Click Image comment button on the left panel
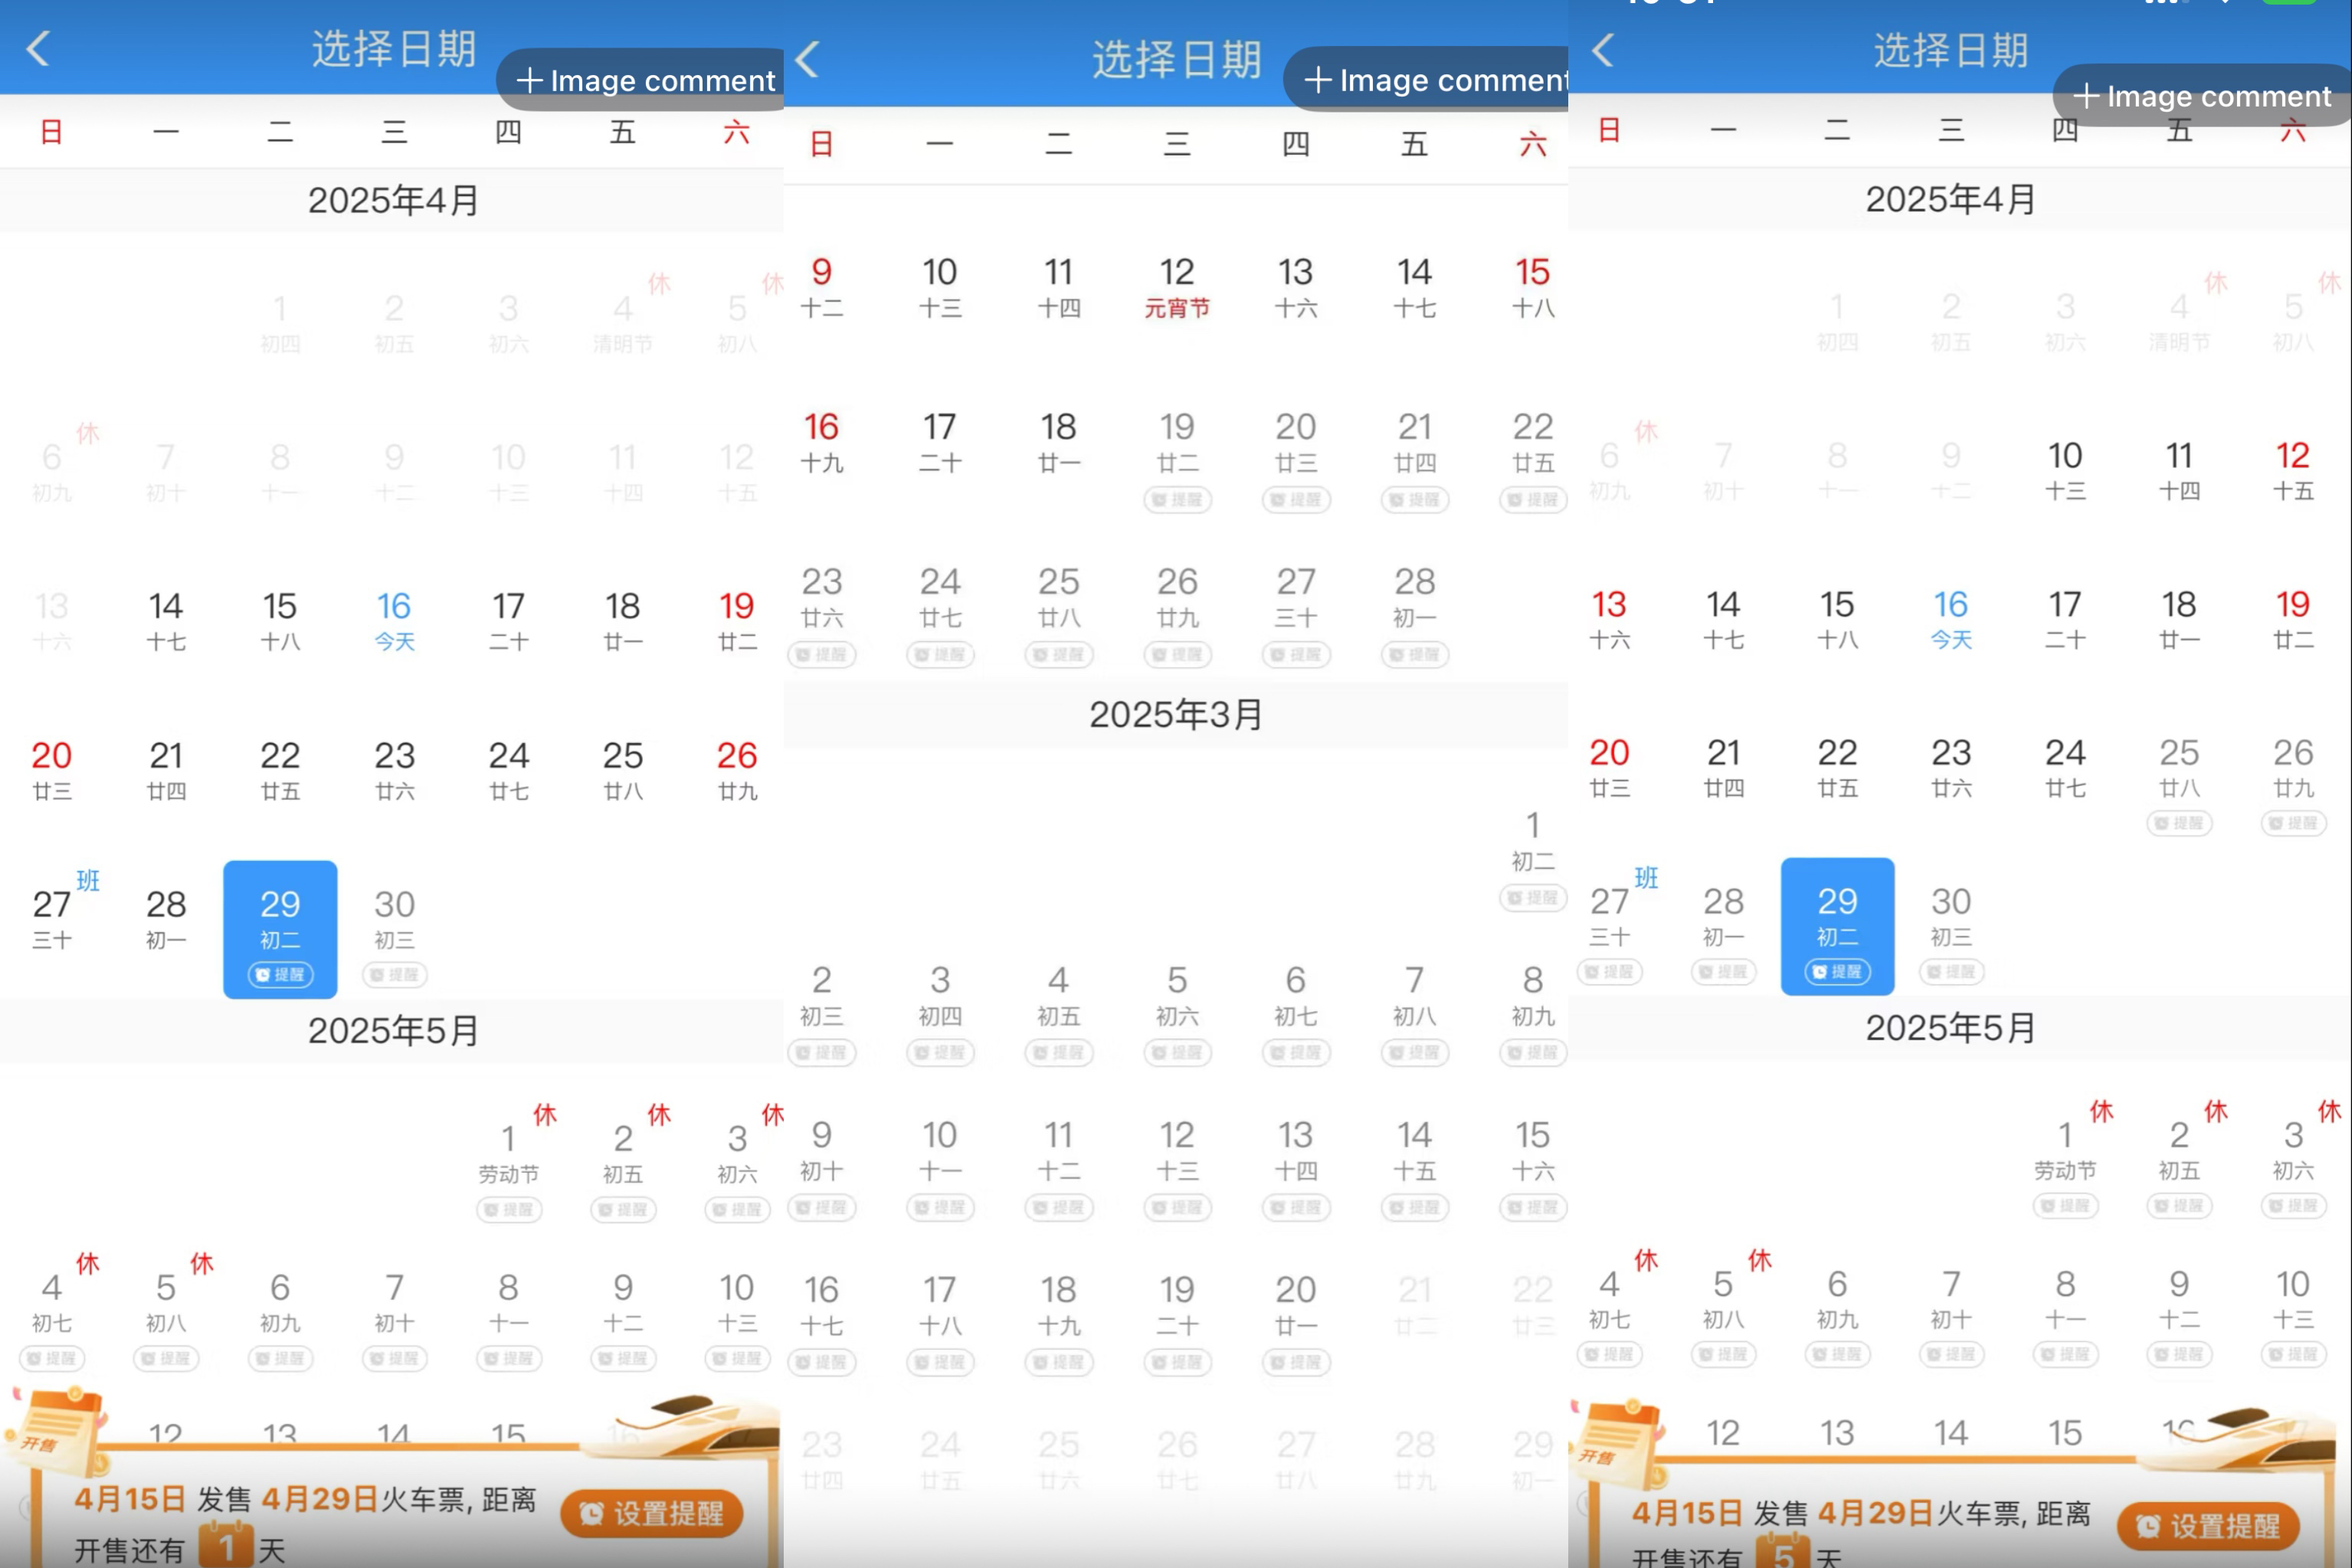The height and width of the screenshot is (1568, 2352). 645,80
